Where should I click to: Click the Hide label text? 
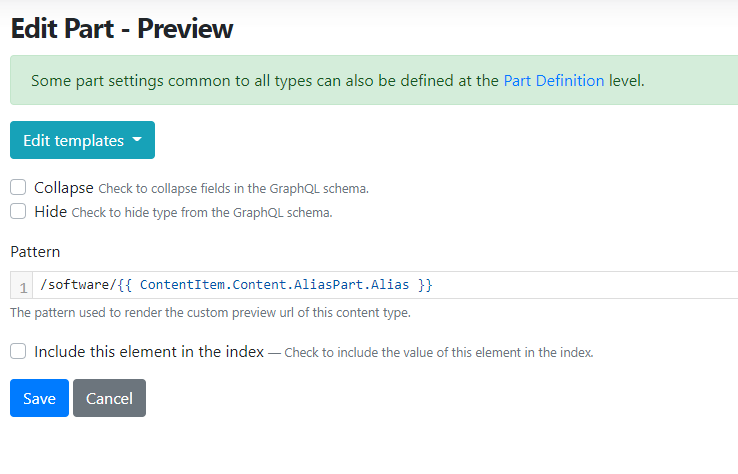(50, 211)
